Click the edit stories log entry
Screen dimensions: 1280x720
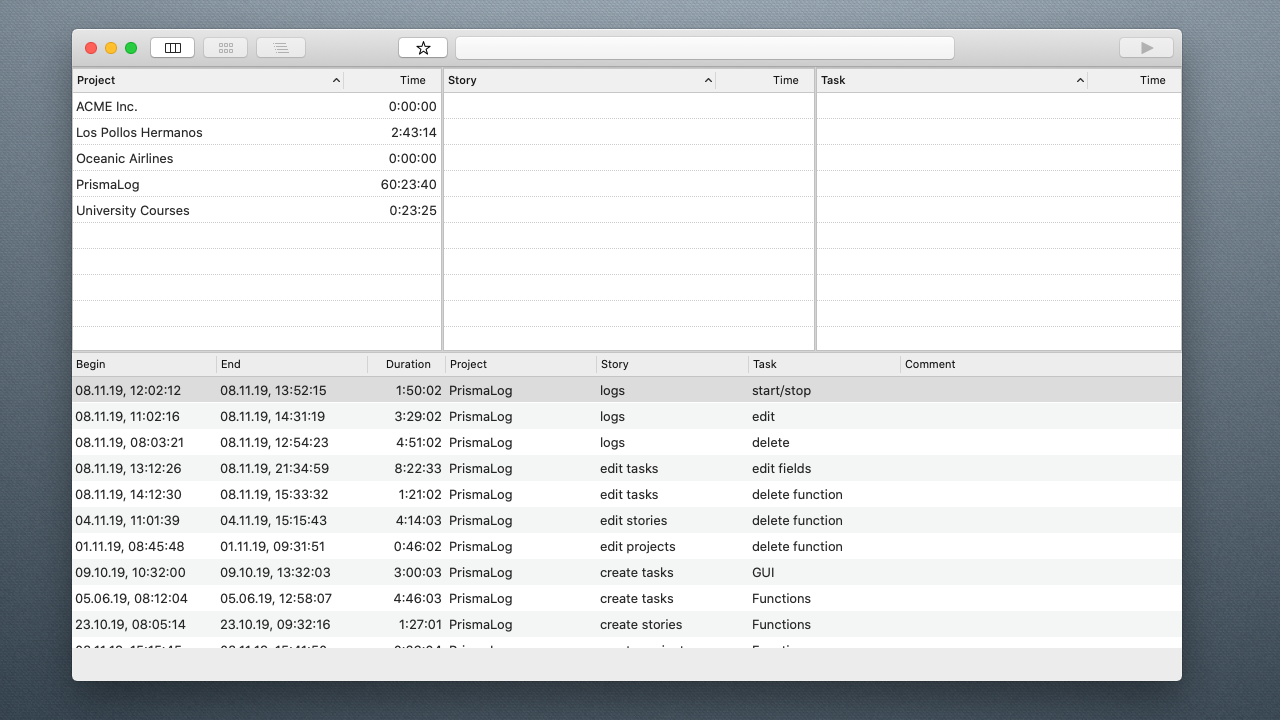pos(627,520)
